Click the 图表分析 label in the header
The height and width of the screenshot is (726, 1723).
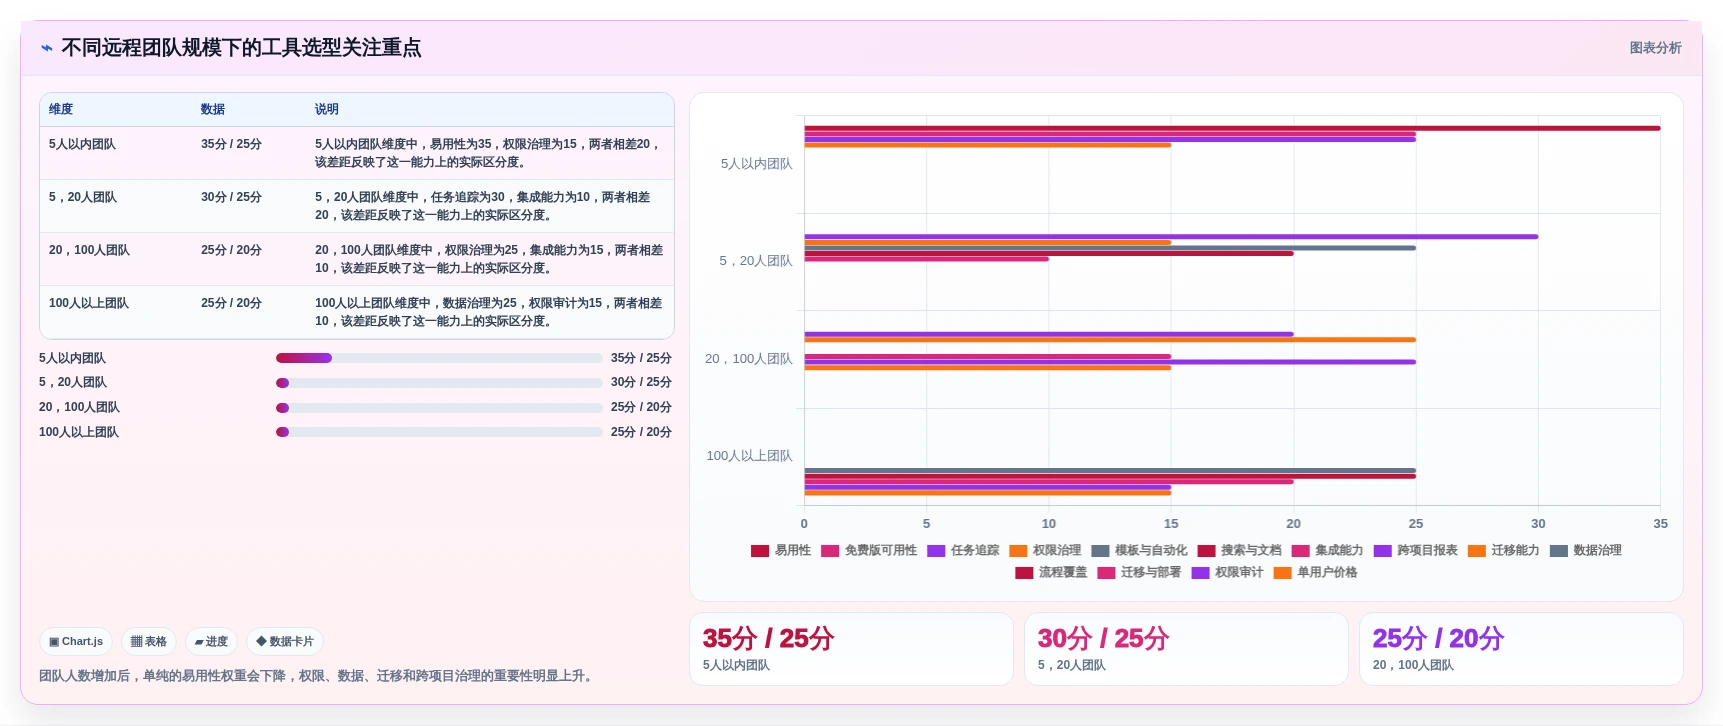1655,48
